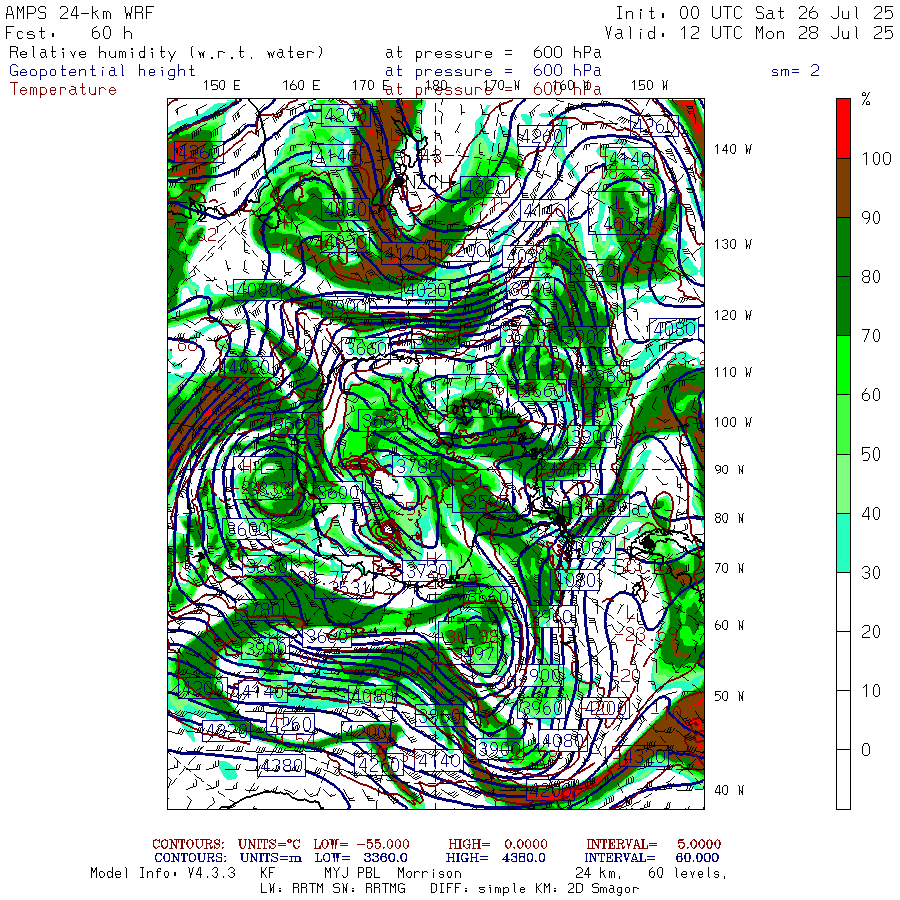The image size is (900, 900).
Task: Click the 'Fcst: 60 h' forecast hour text
Action: coord(69,33)
